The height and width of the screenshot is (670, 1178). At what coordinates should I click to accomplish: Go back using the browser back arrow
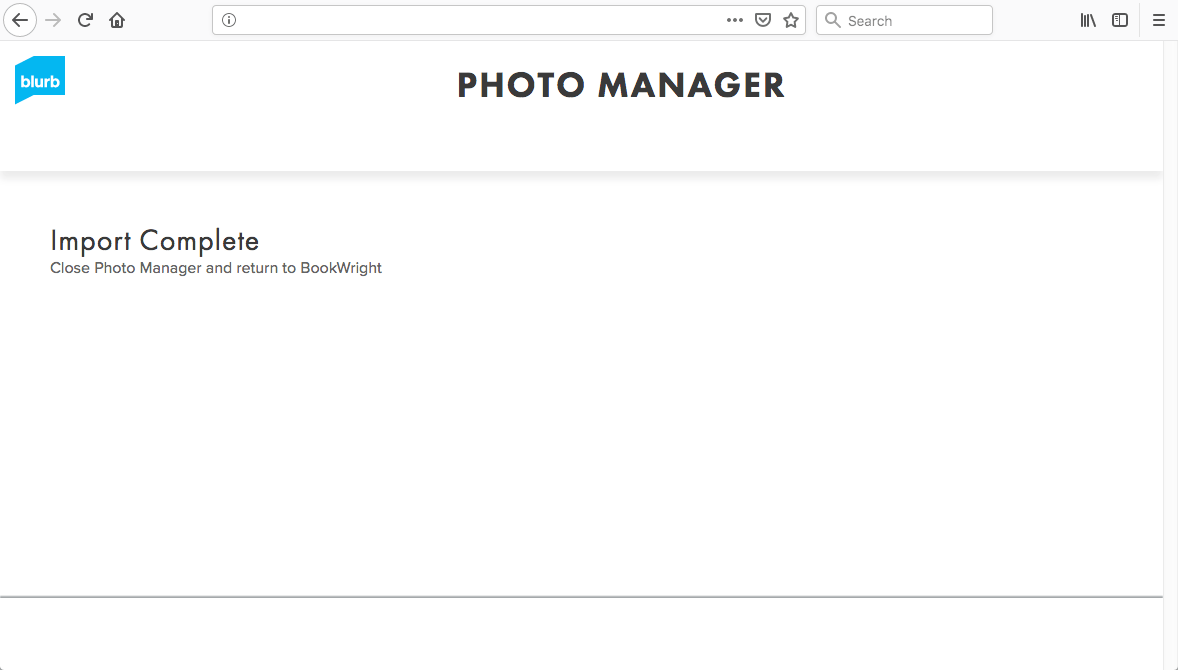coord(20,20)
